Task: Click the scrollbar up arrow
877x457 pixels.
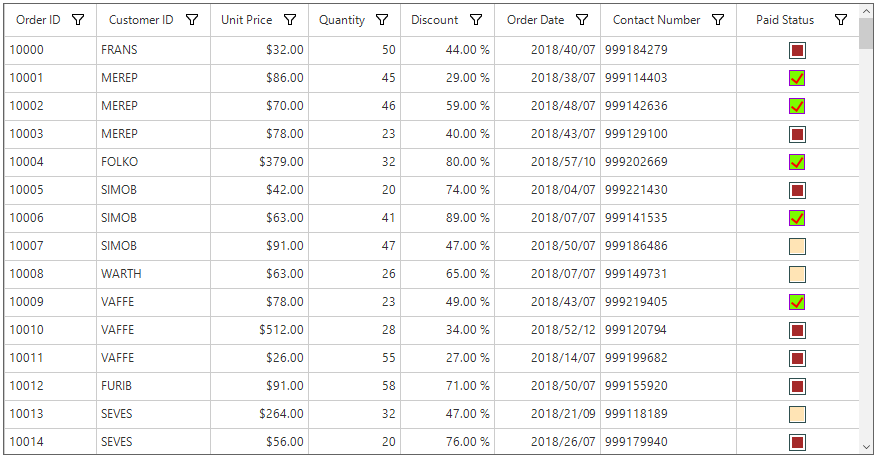Action: 866,11
